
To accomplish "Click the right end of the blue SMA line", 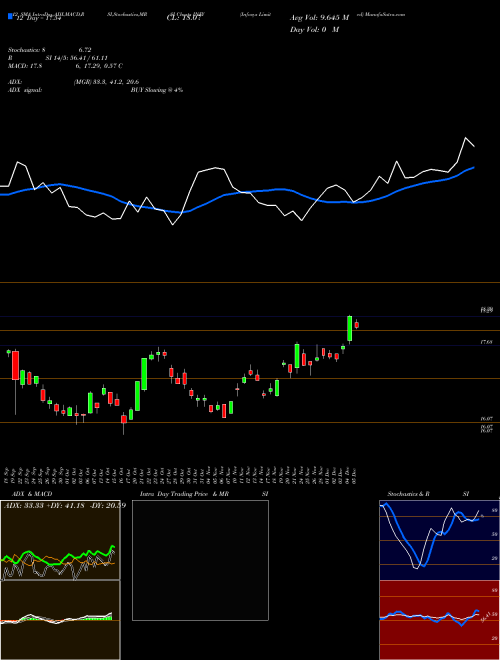I will (474, 168).
